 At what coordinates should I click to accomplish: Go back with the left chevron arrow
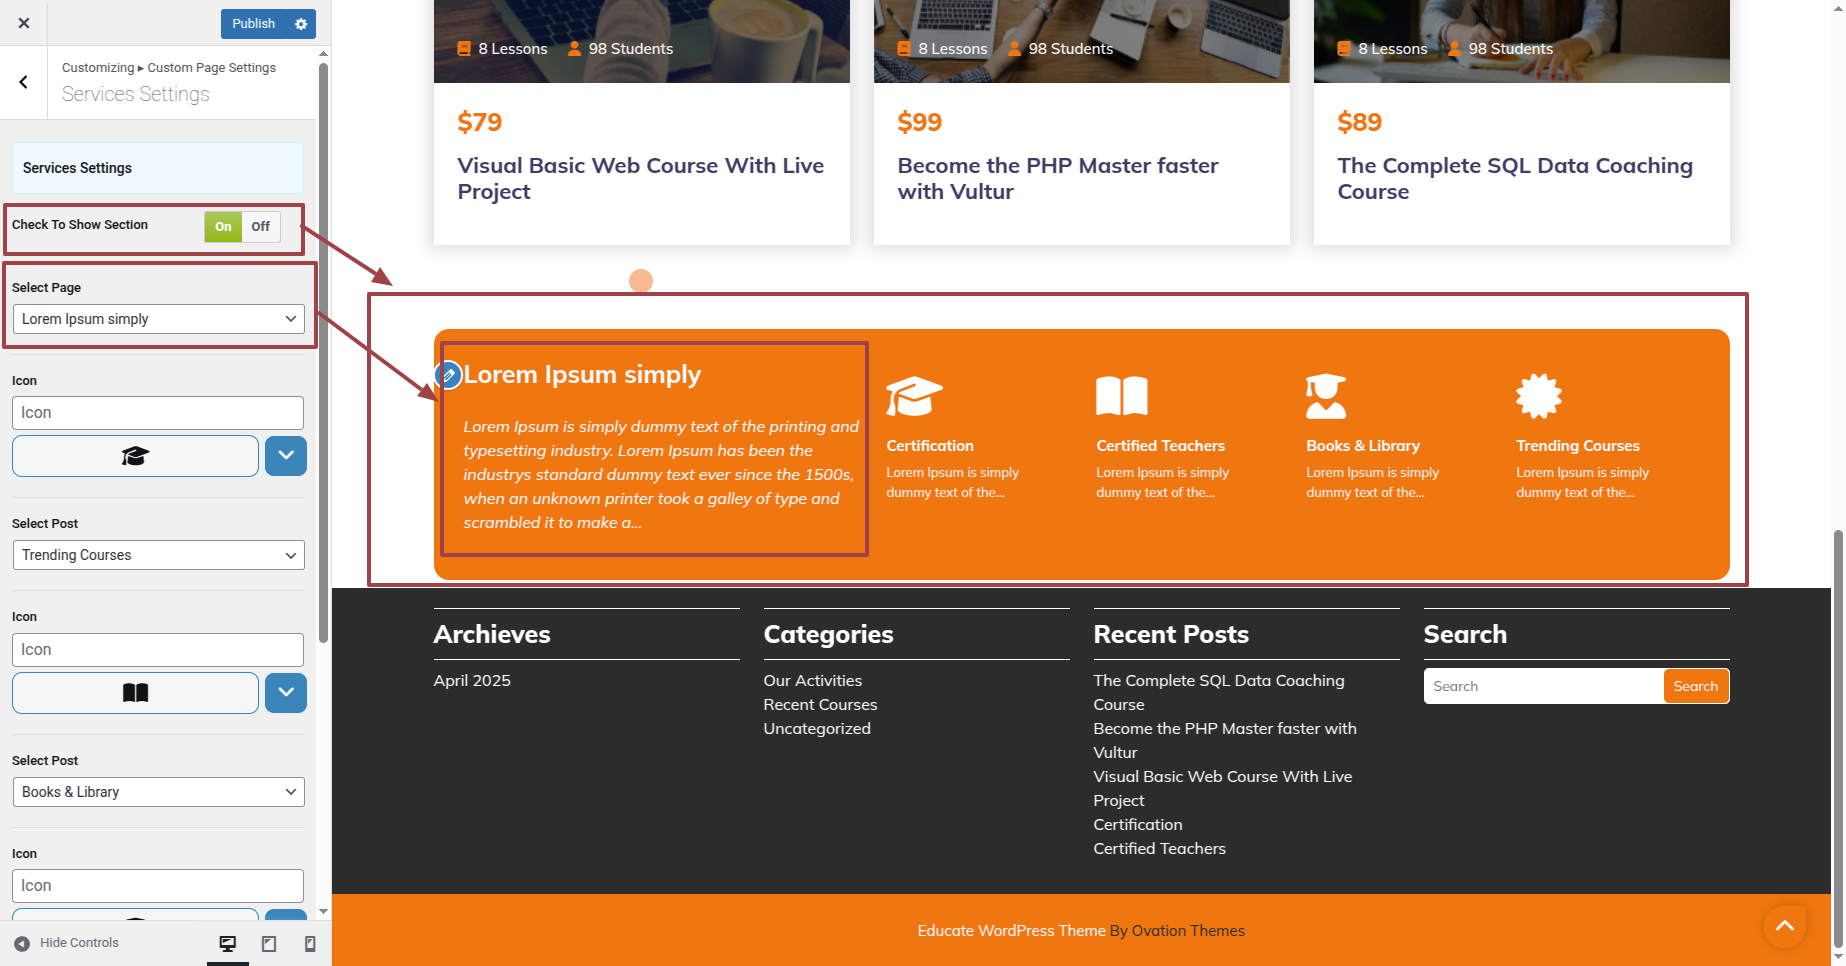click(x=24, y=82)
